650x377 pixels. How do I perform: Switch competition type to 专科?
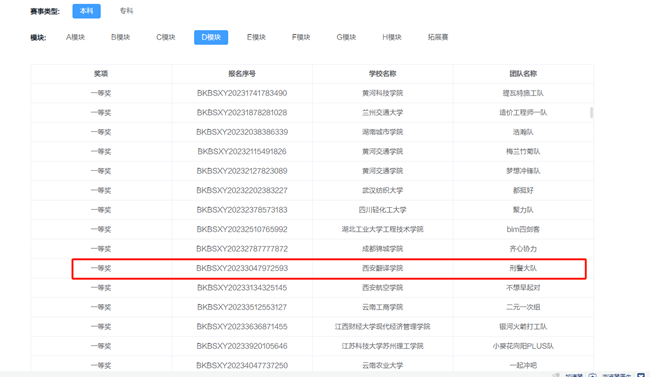point(126,11)
